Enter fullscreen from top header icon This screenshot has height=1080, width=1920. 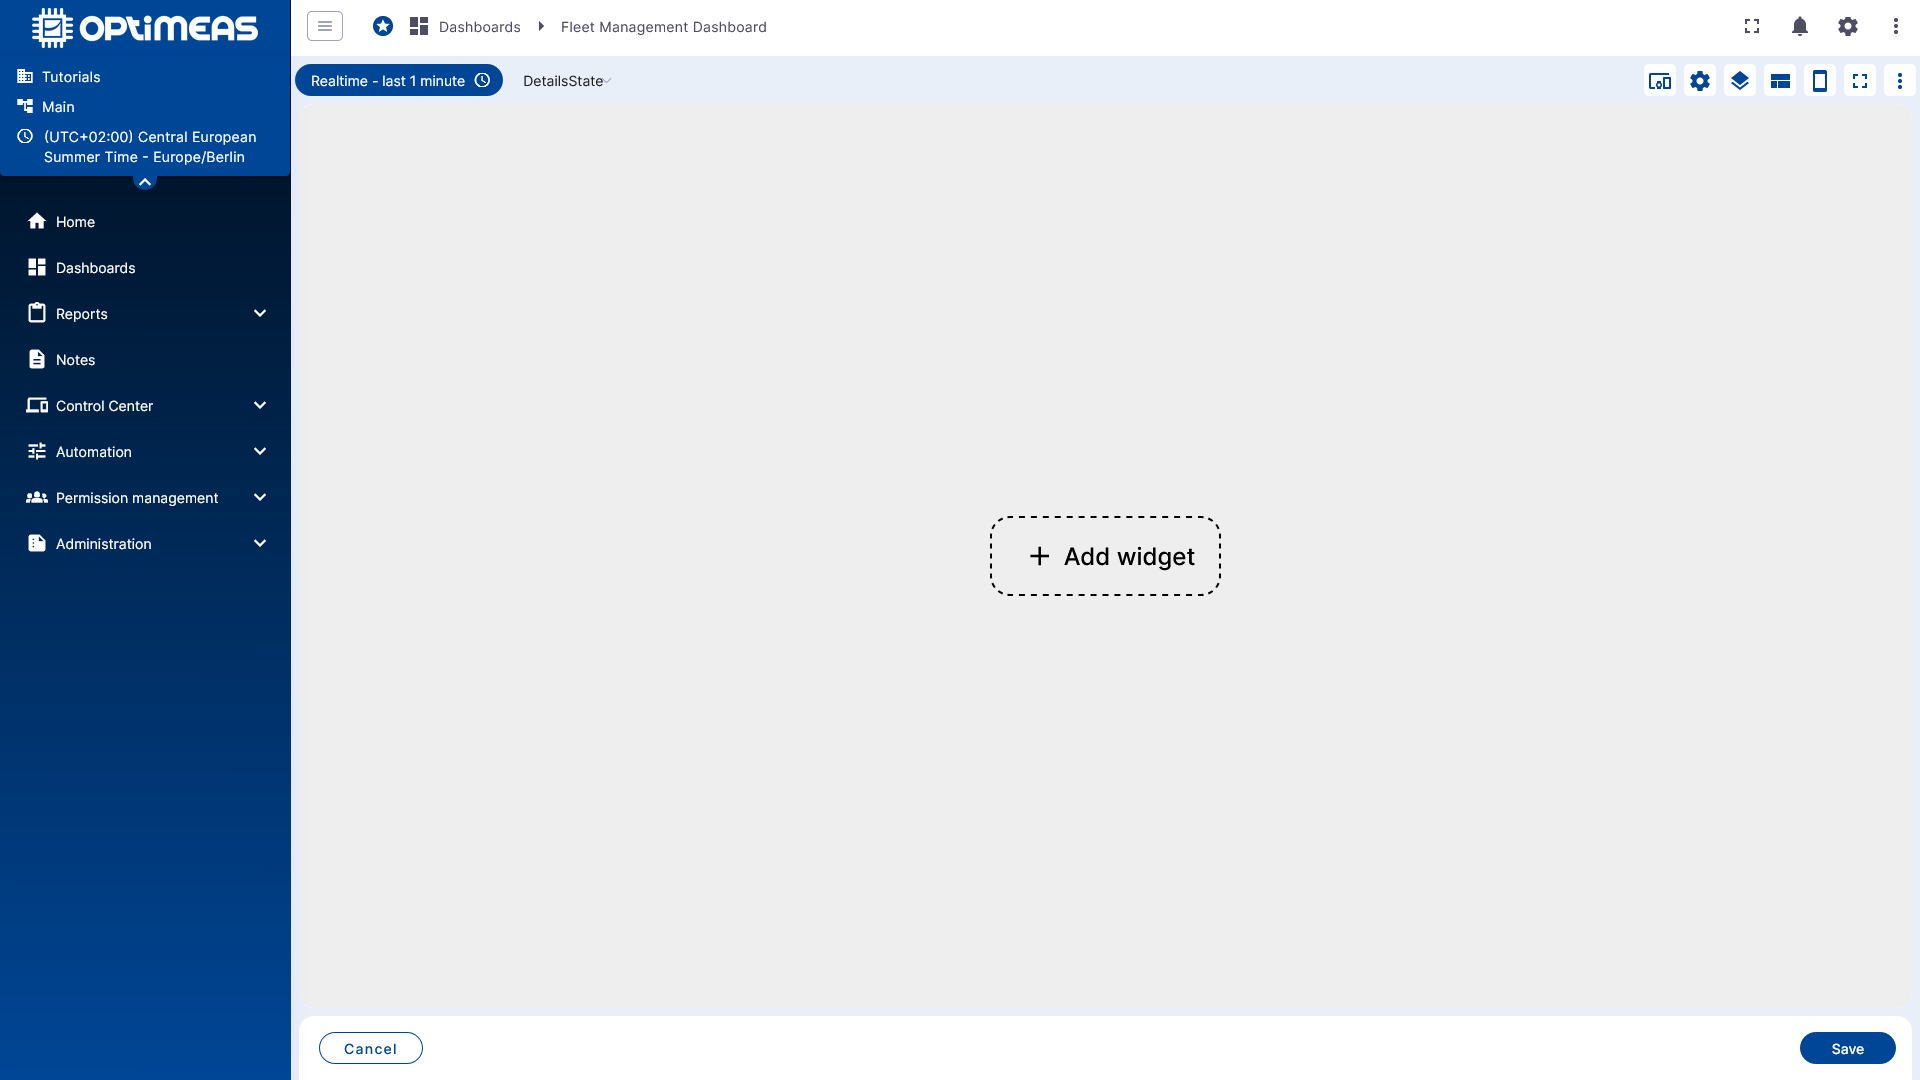pyautogui.click(x=1752, y=26)
